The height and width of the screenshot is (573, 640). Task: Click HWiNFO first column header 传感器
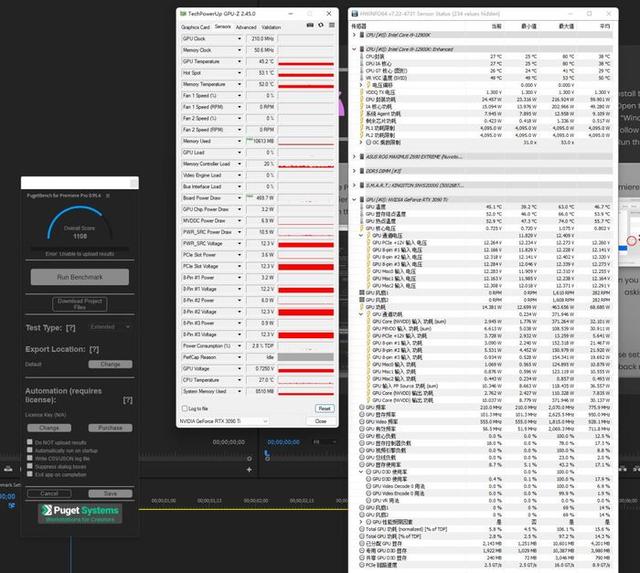pos(359,26)
